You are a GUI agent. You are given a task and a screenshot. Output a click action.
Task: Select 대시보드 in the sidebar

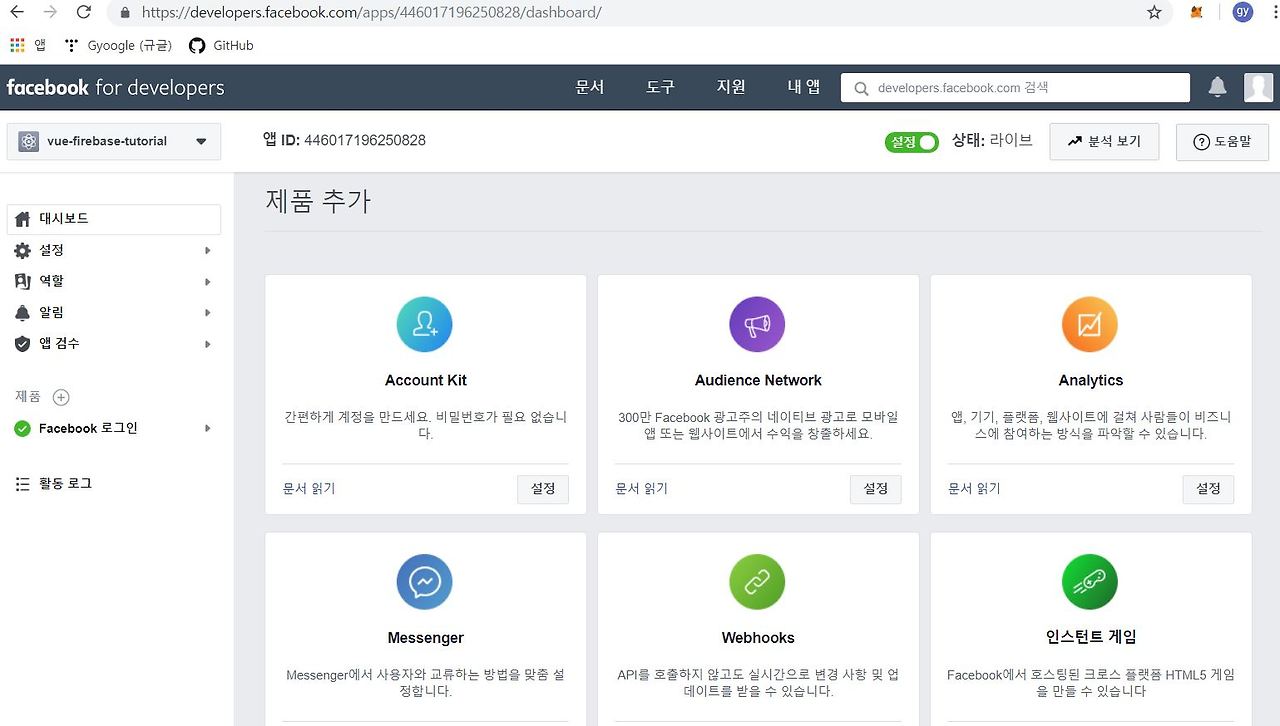(x=114, y=219)
